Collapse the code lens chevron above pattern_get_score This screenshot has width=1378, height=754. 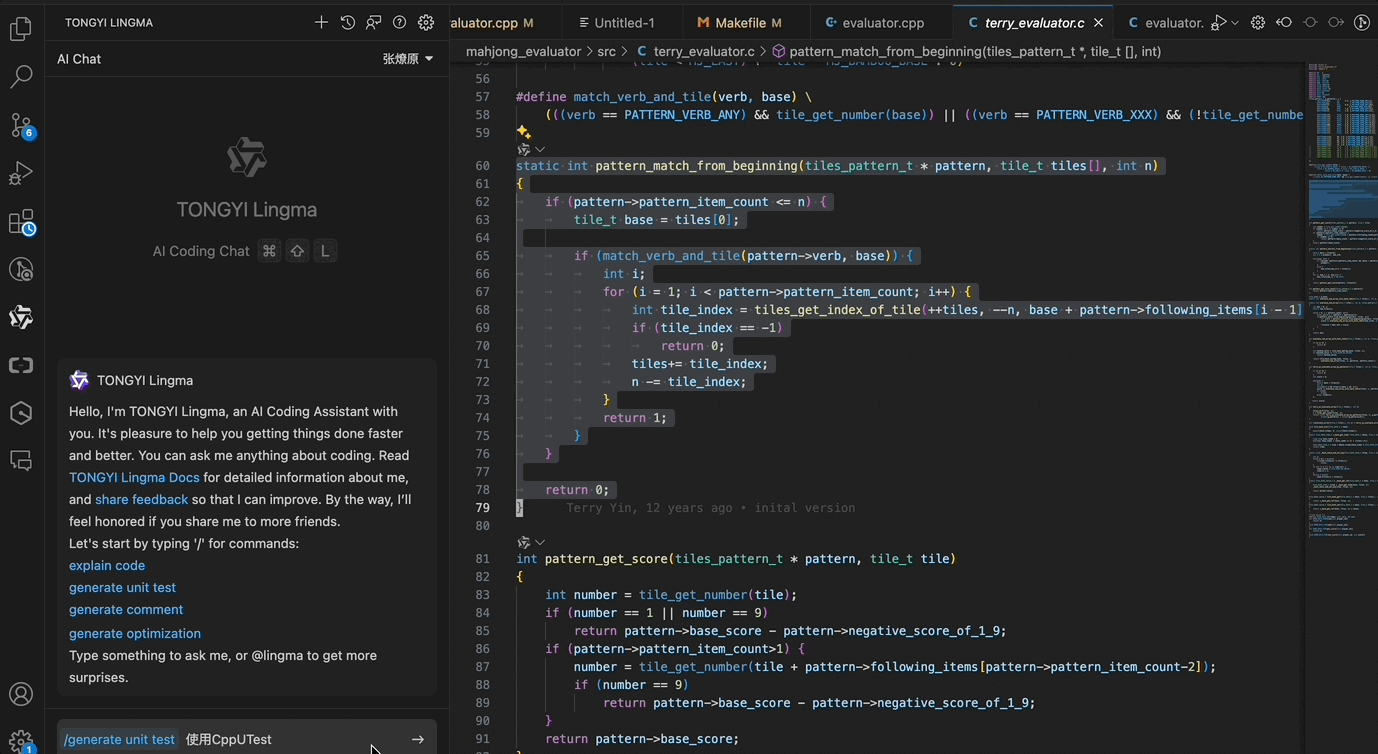540,542
